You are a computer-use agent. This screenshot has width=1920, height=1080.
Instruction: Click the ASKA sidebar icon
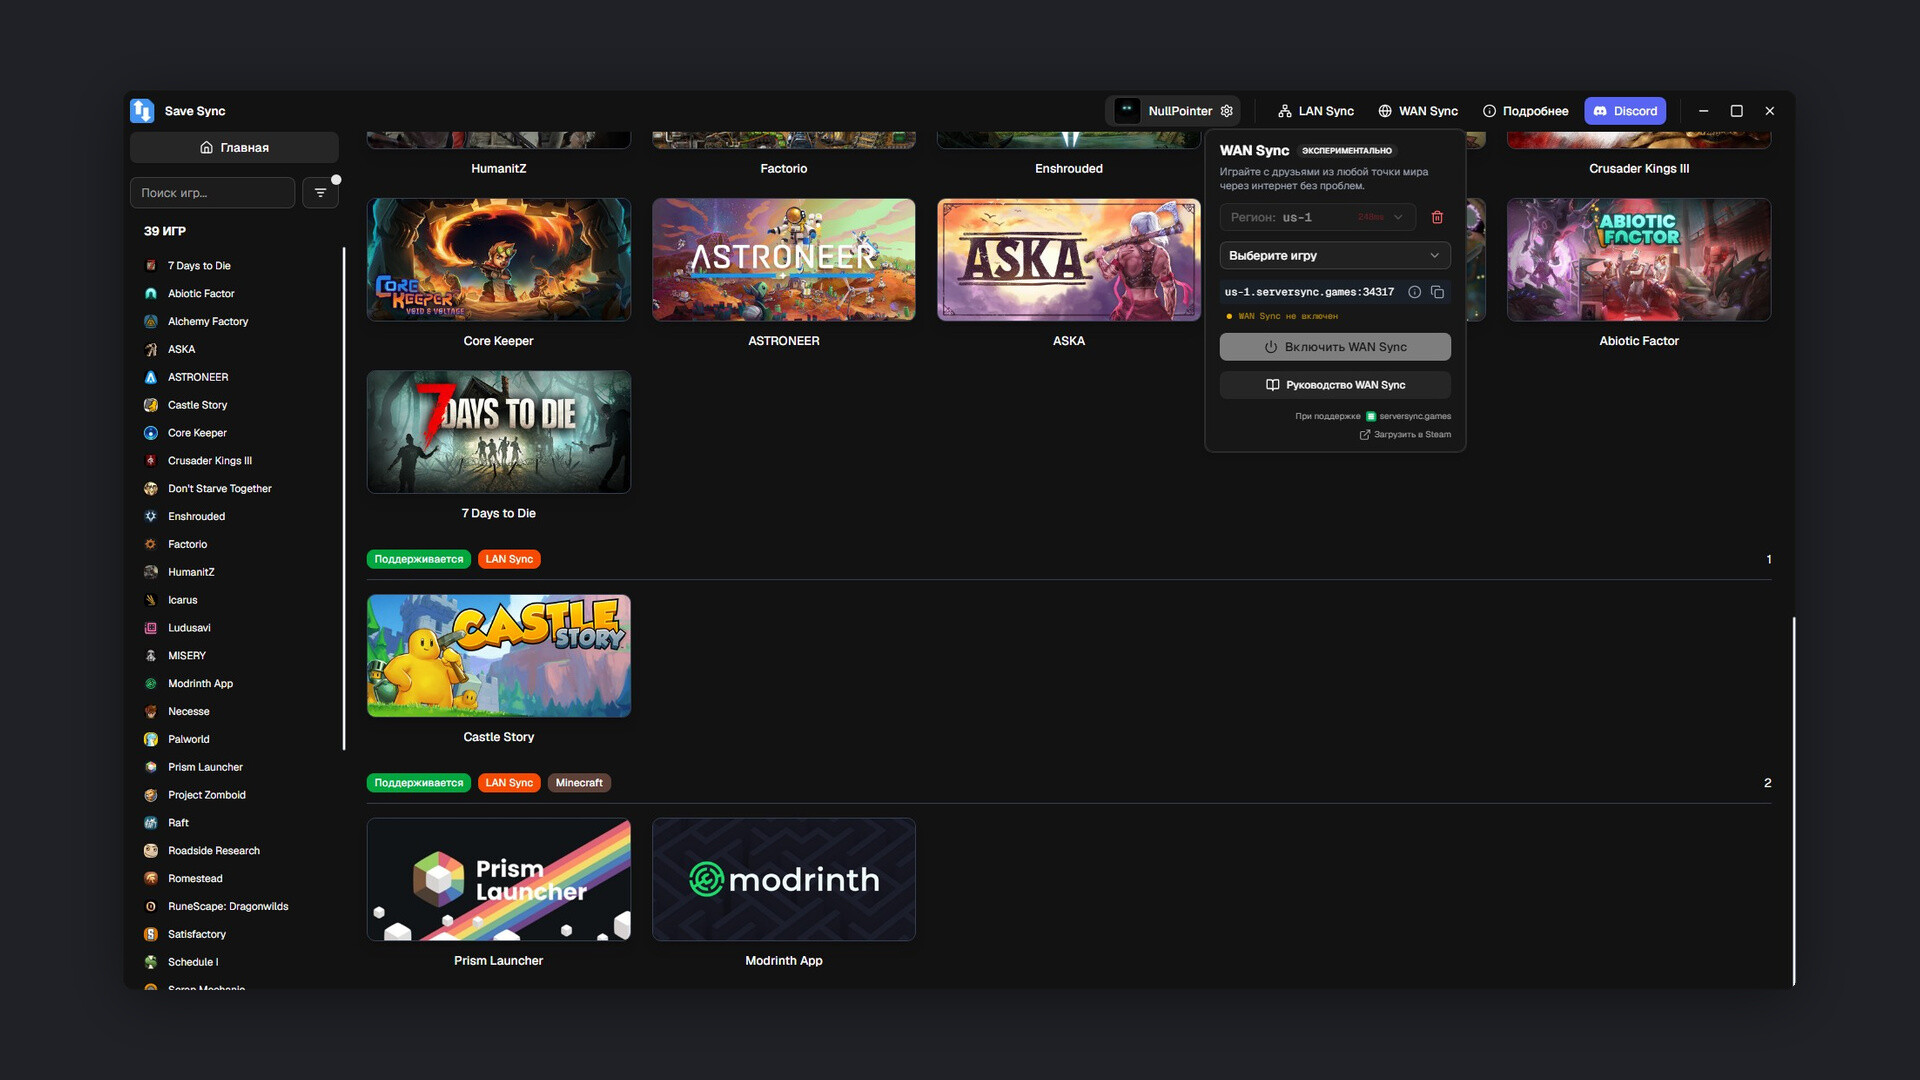coord(151,350)
